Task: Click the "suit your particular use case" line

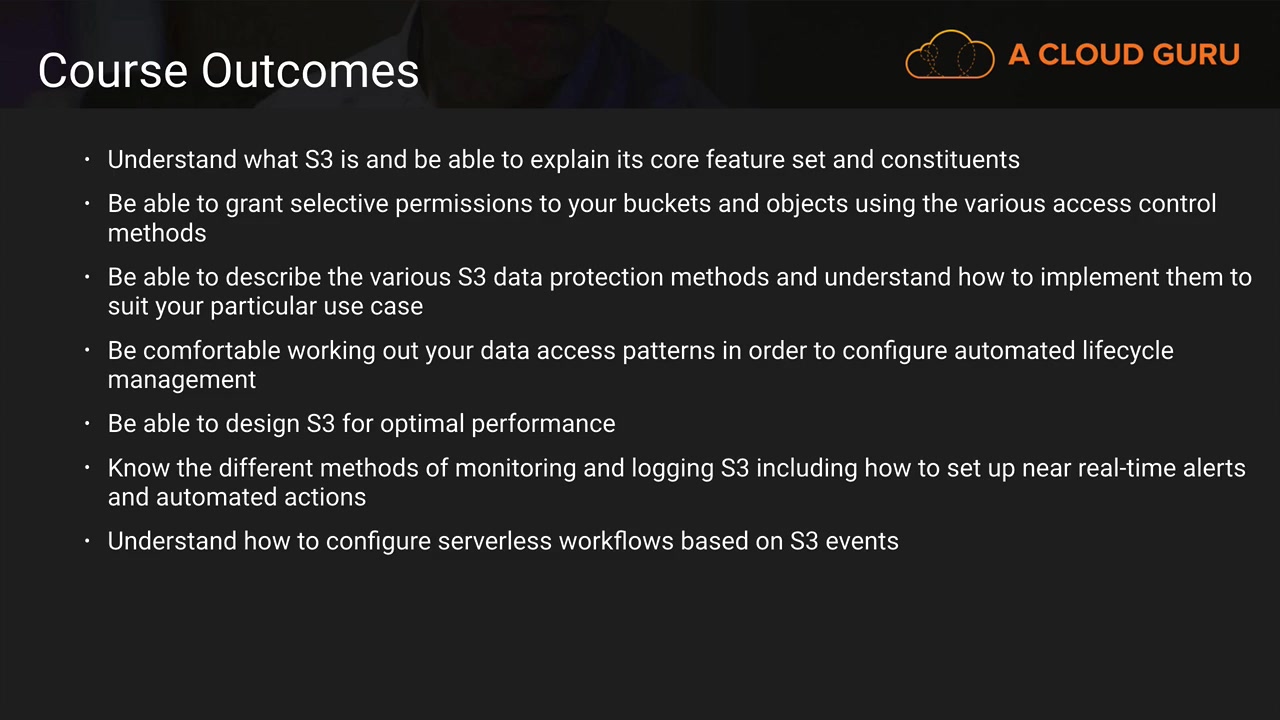Action: point(265,306)
